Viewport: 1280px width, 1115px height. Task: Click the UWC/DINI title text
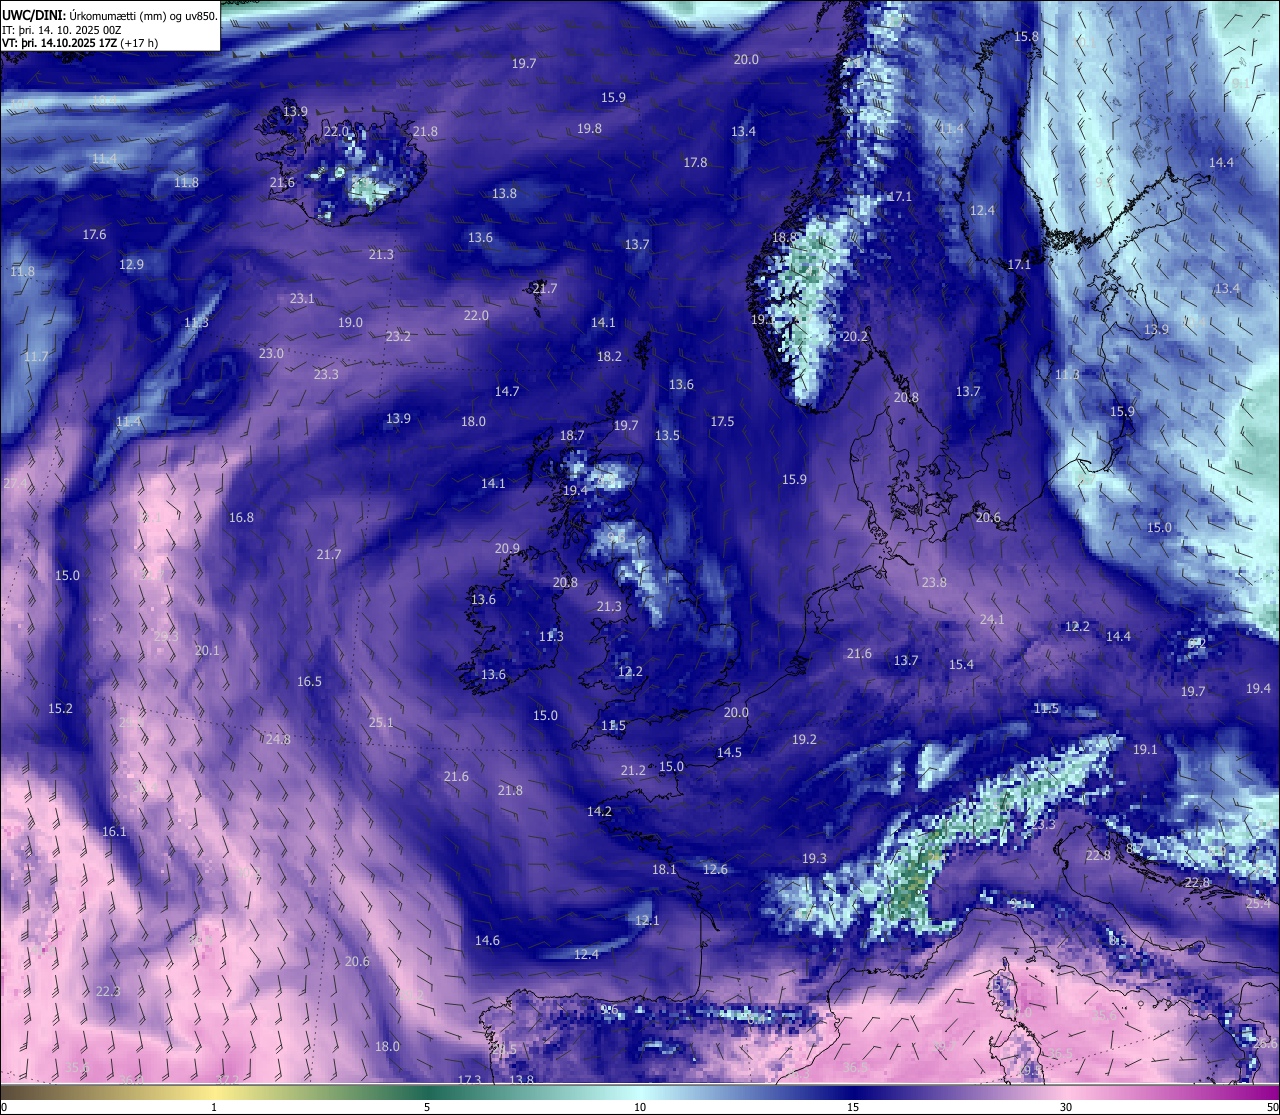[x=109, y=15]
